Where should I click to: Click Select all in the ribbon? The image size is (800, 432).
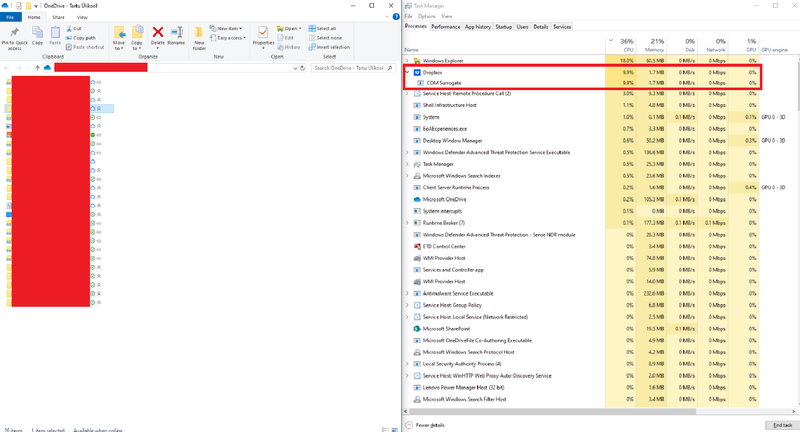click(330, 28)
